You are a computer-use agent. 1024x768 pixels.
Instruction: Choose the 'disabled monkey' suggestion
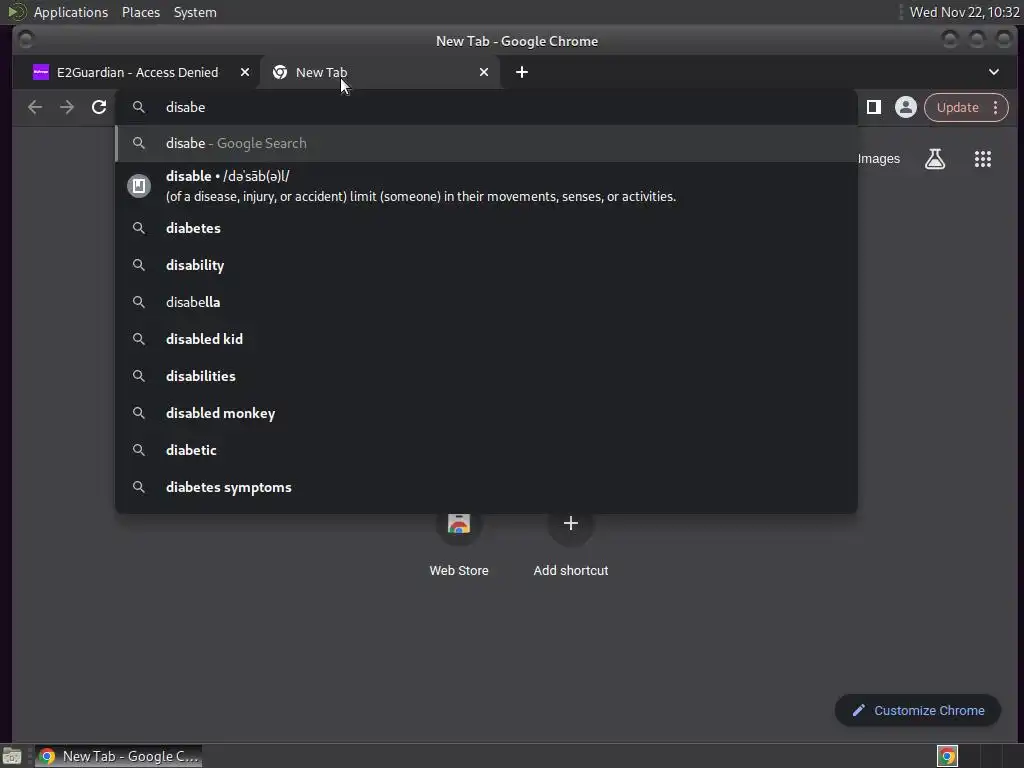click(x=486, y=413)
